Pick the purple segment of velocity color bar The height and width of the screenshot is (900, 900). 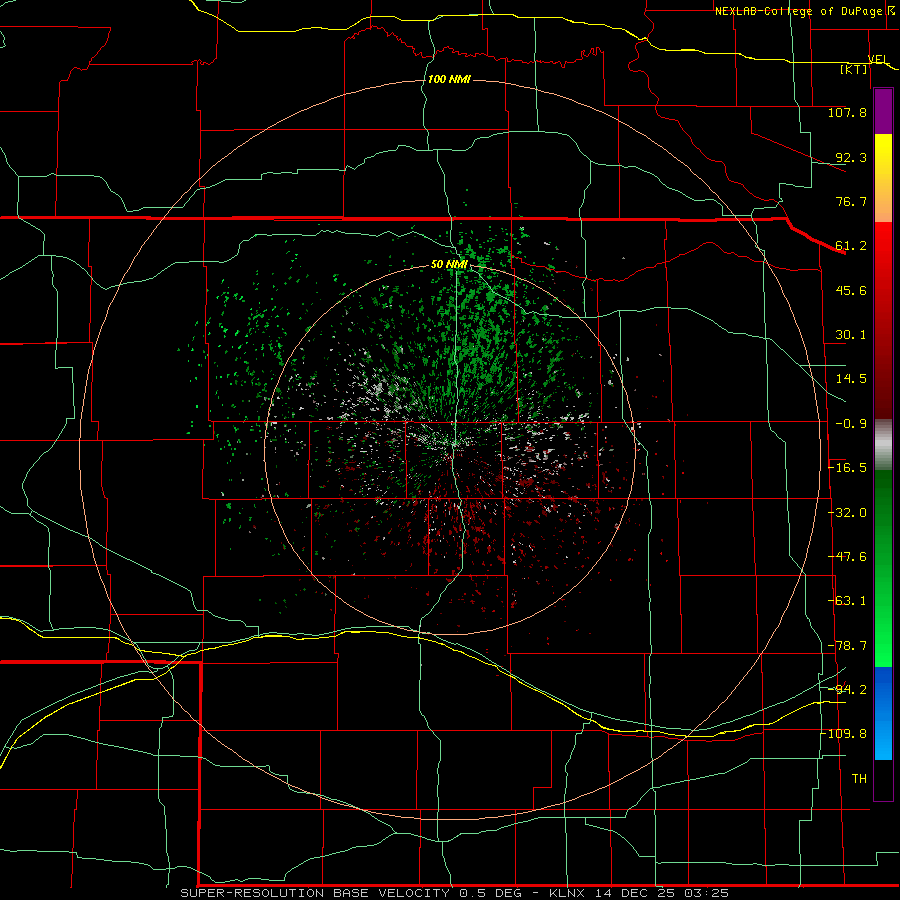coord(883,111)
